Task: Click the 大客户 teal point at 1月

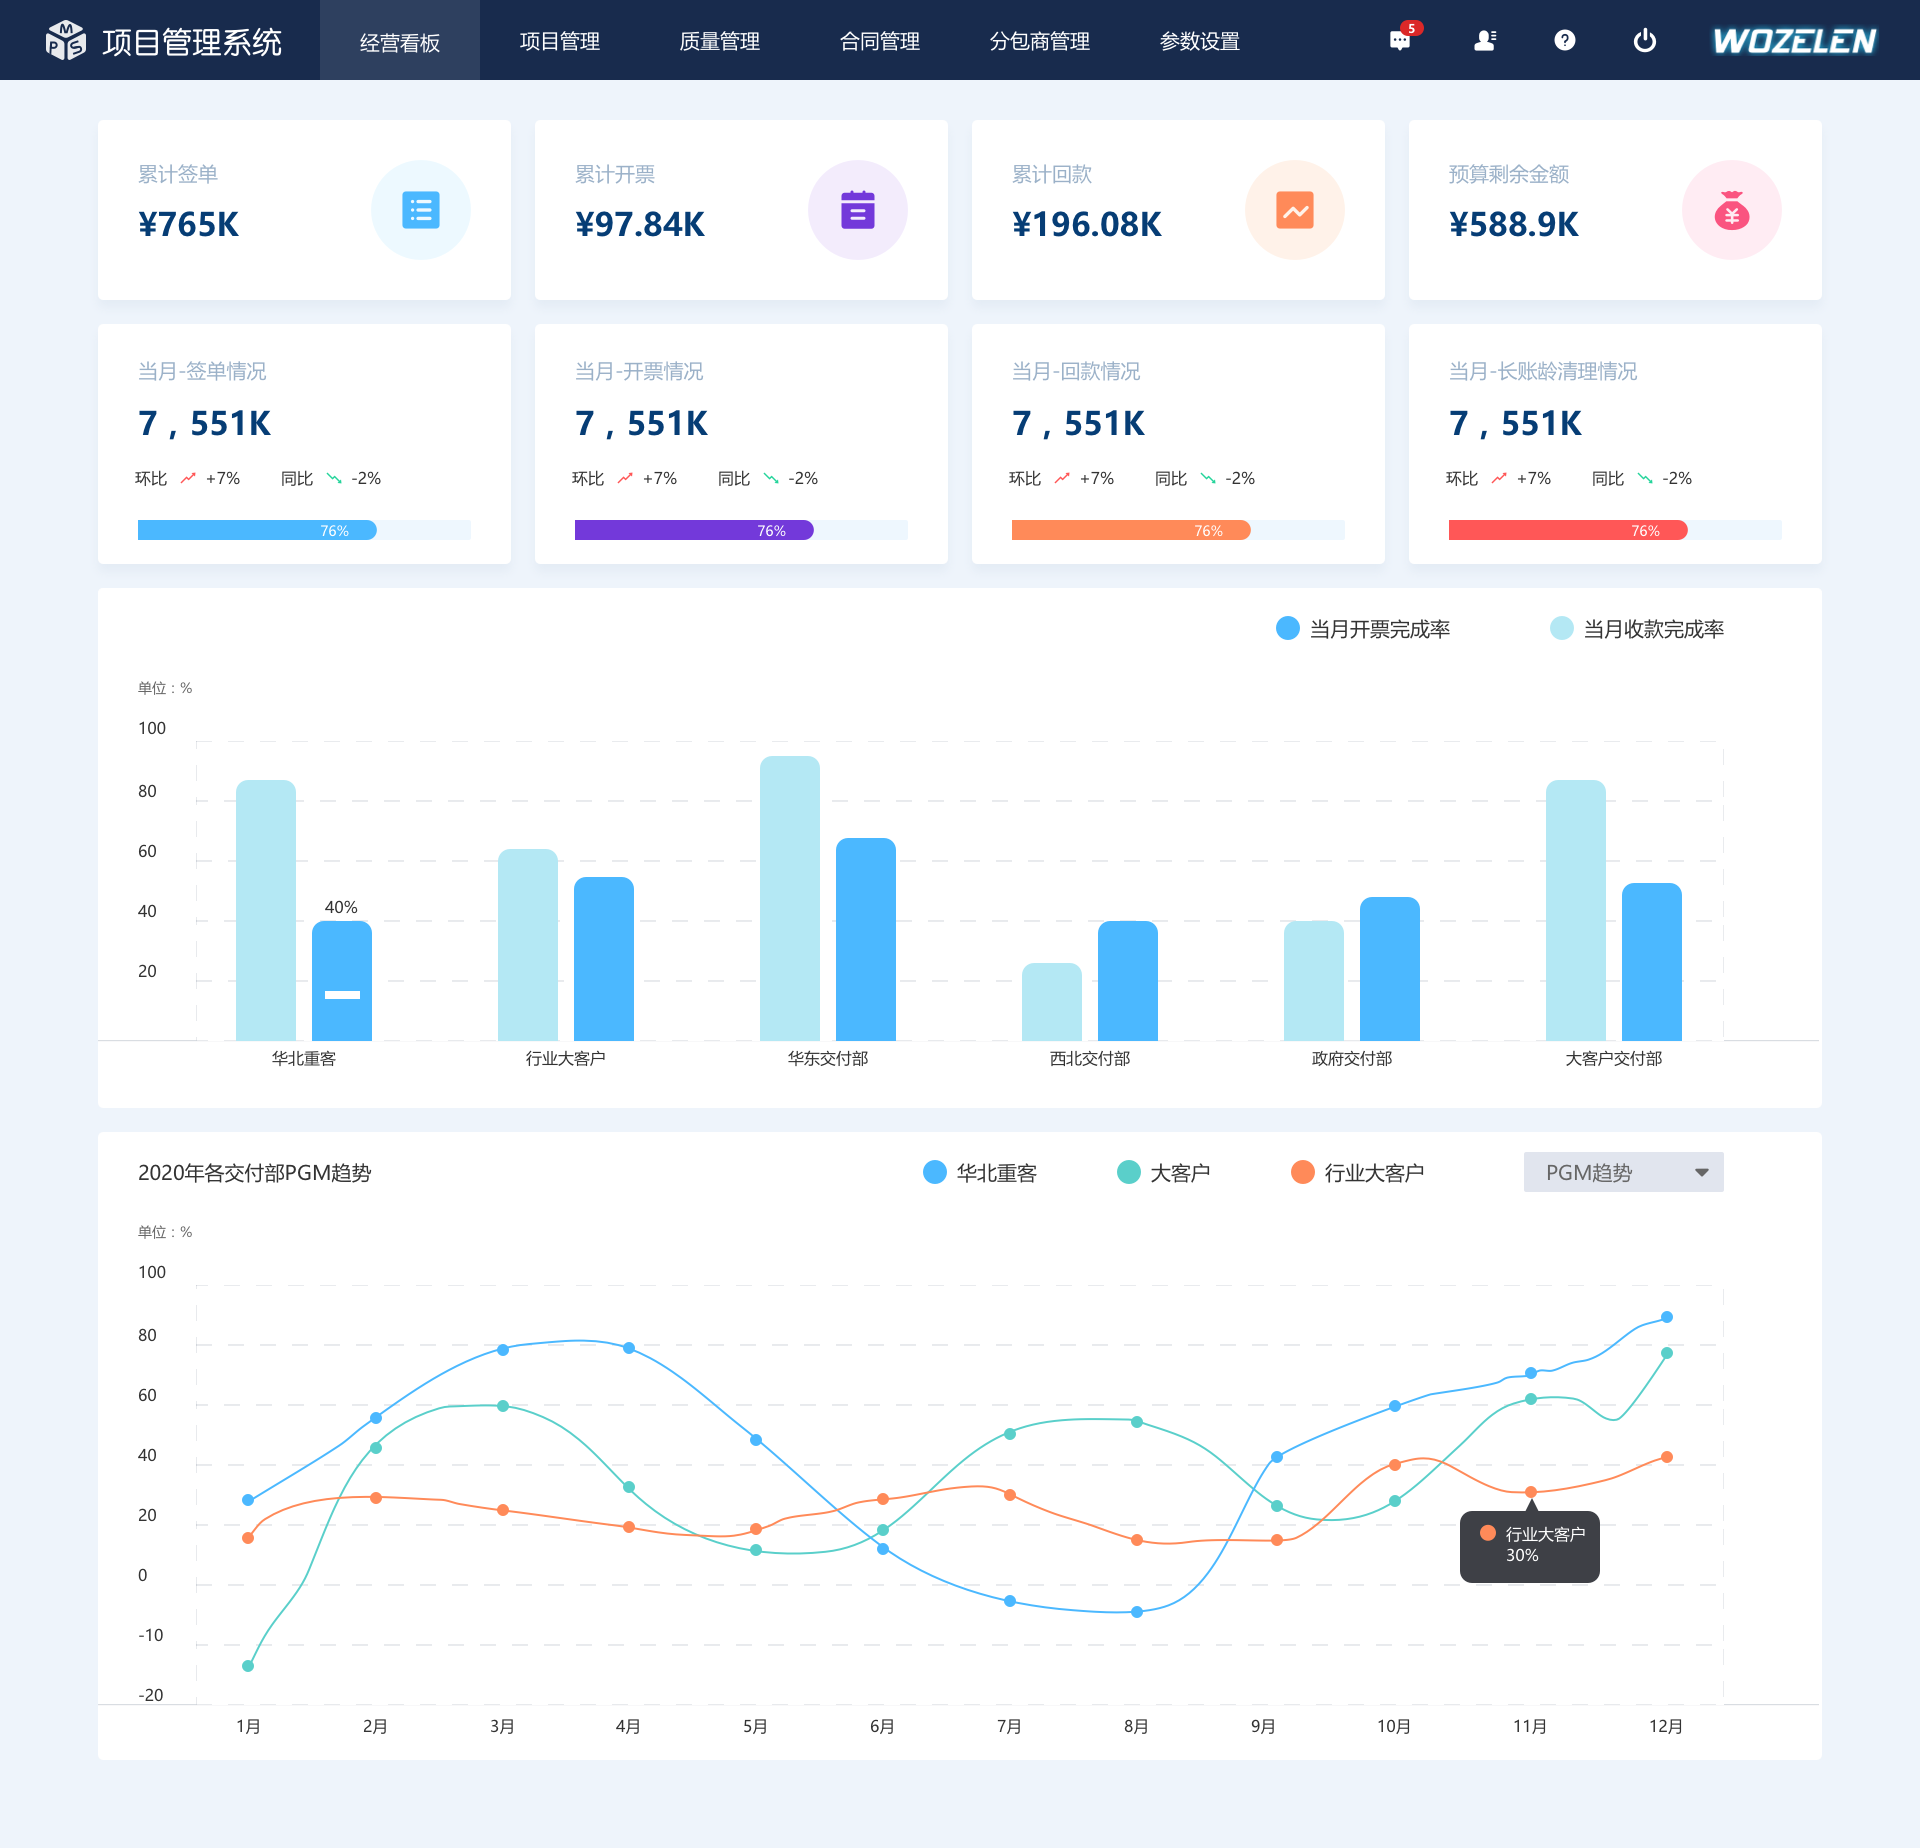Action: (x=248, y=1666)
